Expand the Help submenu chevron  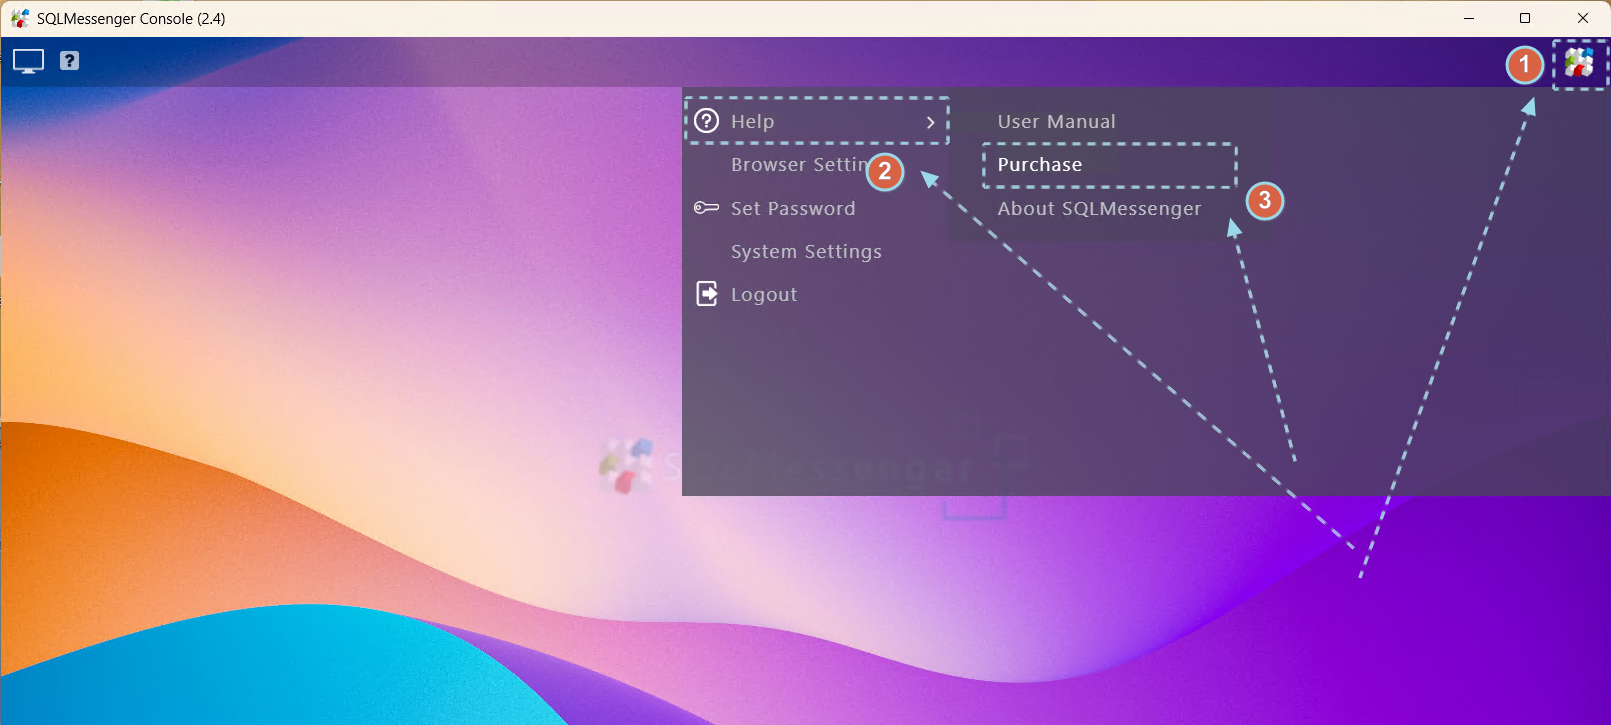[x=931, y=122]
